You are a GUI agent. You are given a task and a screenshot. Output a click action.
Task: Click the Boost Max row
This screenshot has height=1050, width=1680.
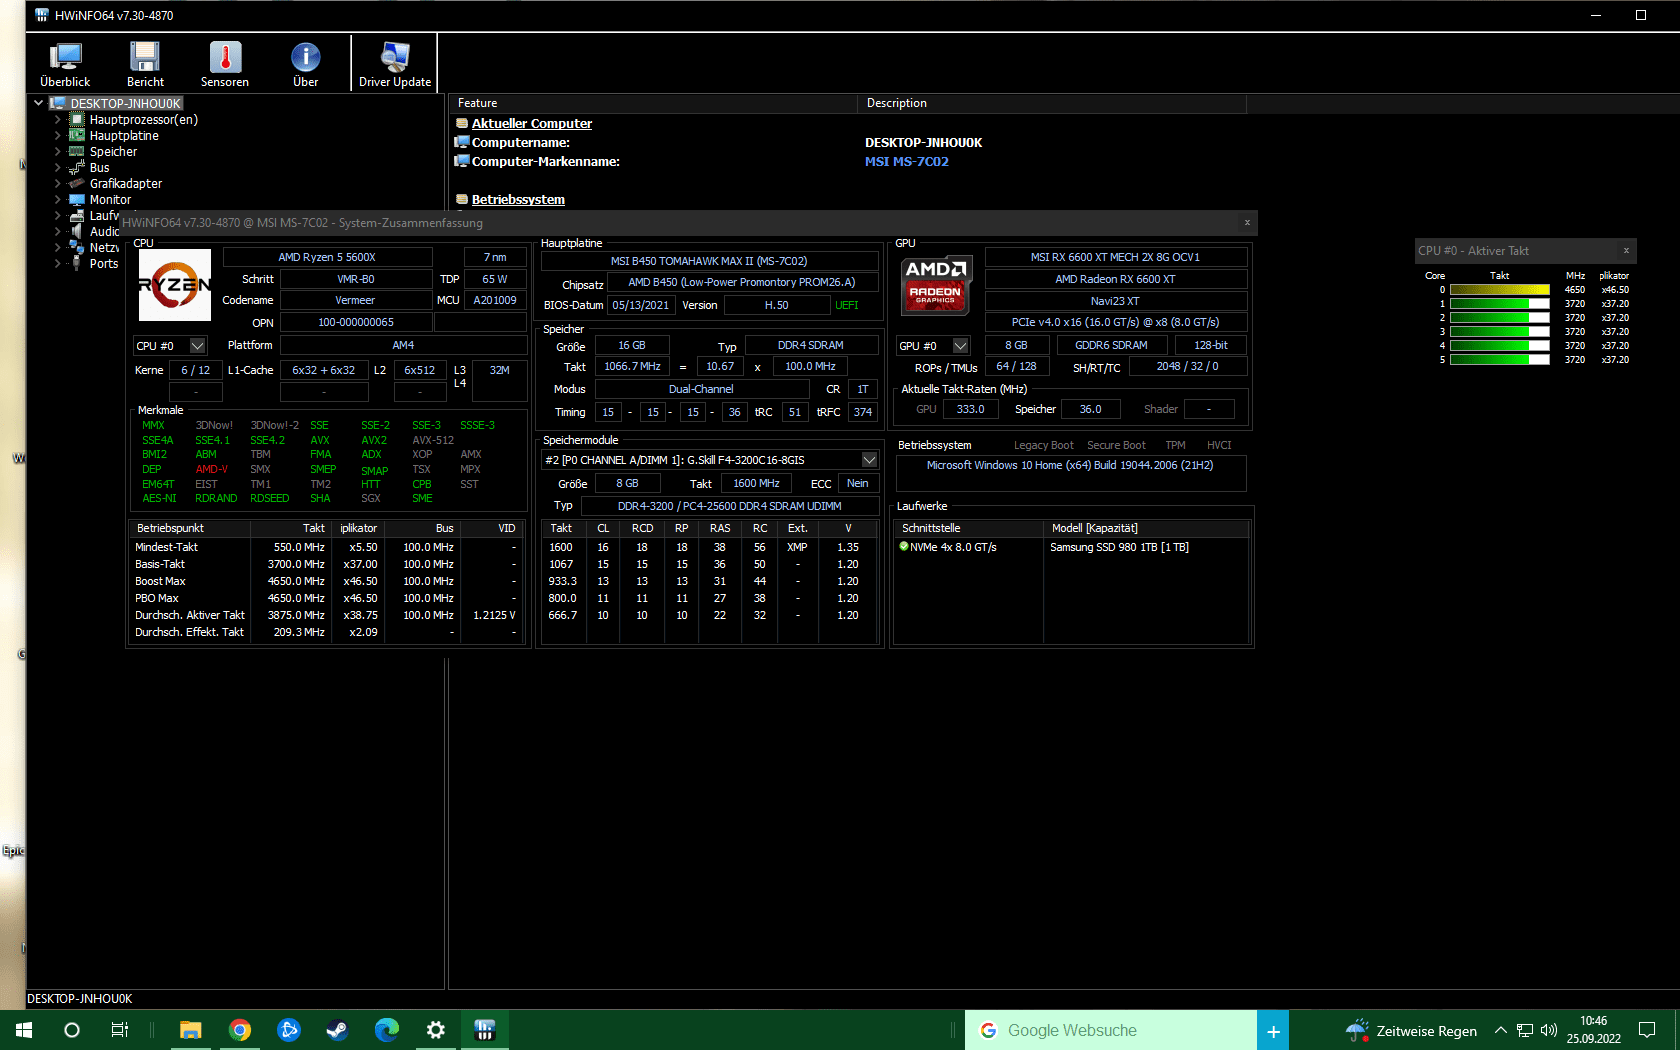point(326,582)
